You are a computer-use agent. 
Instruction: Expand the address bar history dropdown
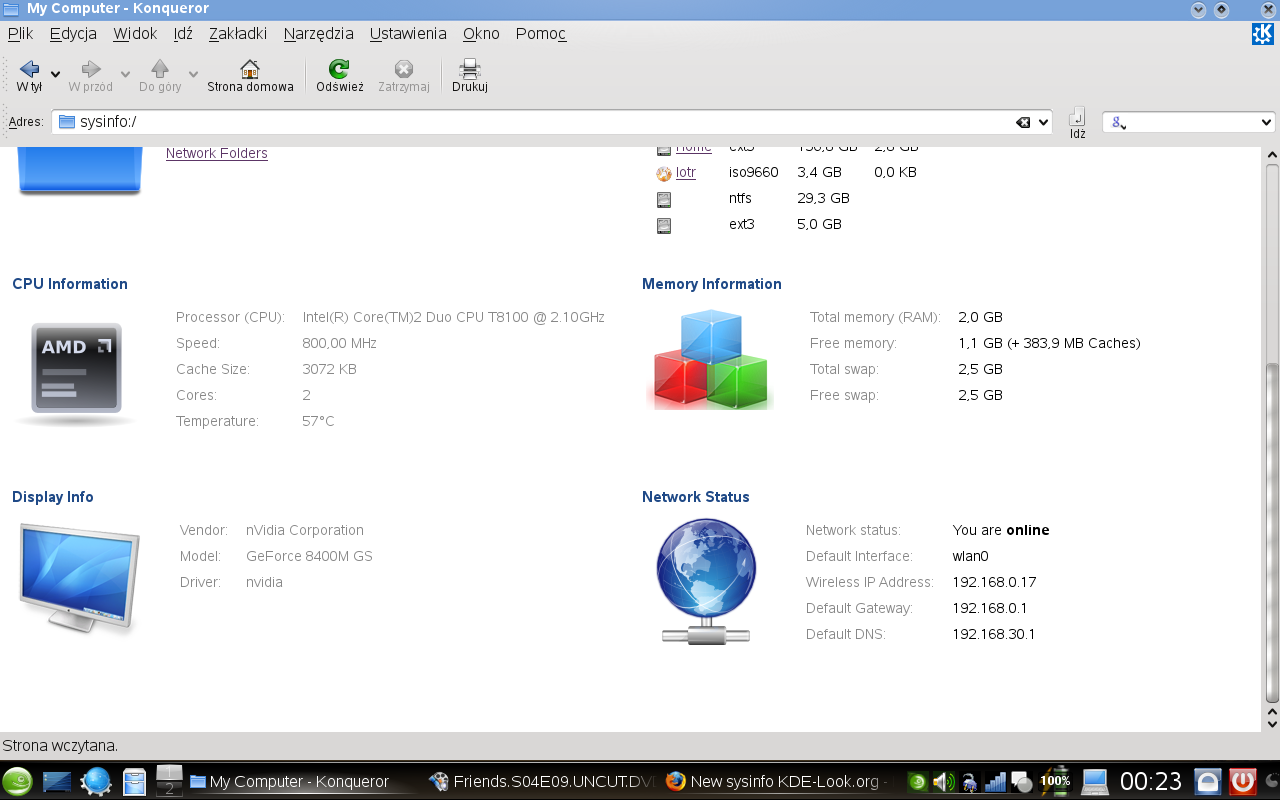[1044, 122]
